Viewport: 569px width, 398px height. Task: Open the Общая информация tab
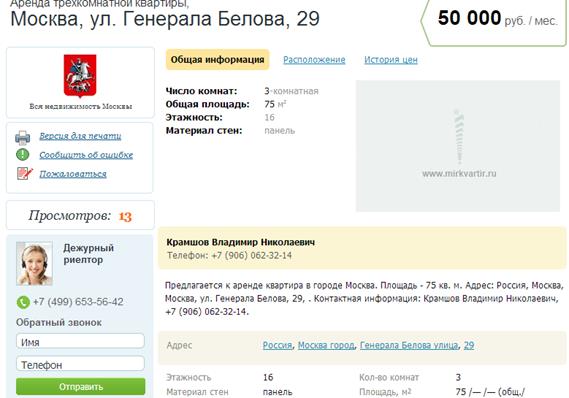click(217, 60)
